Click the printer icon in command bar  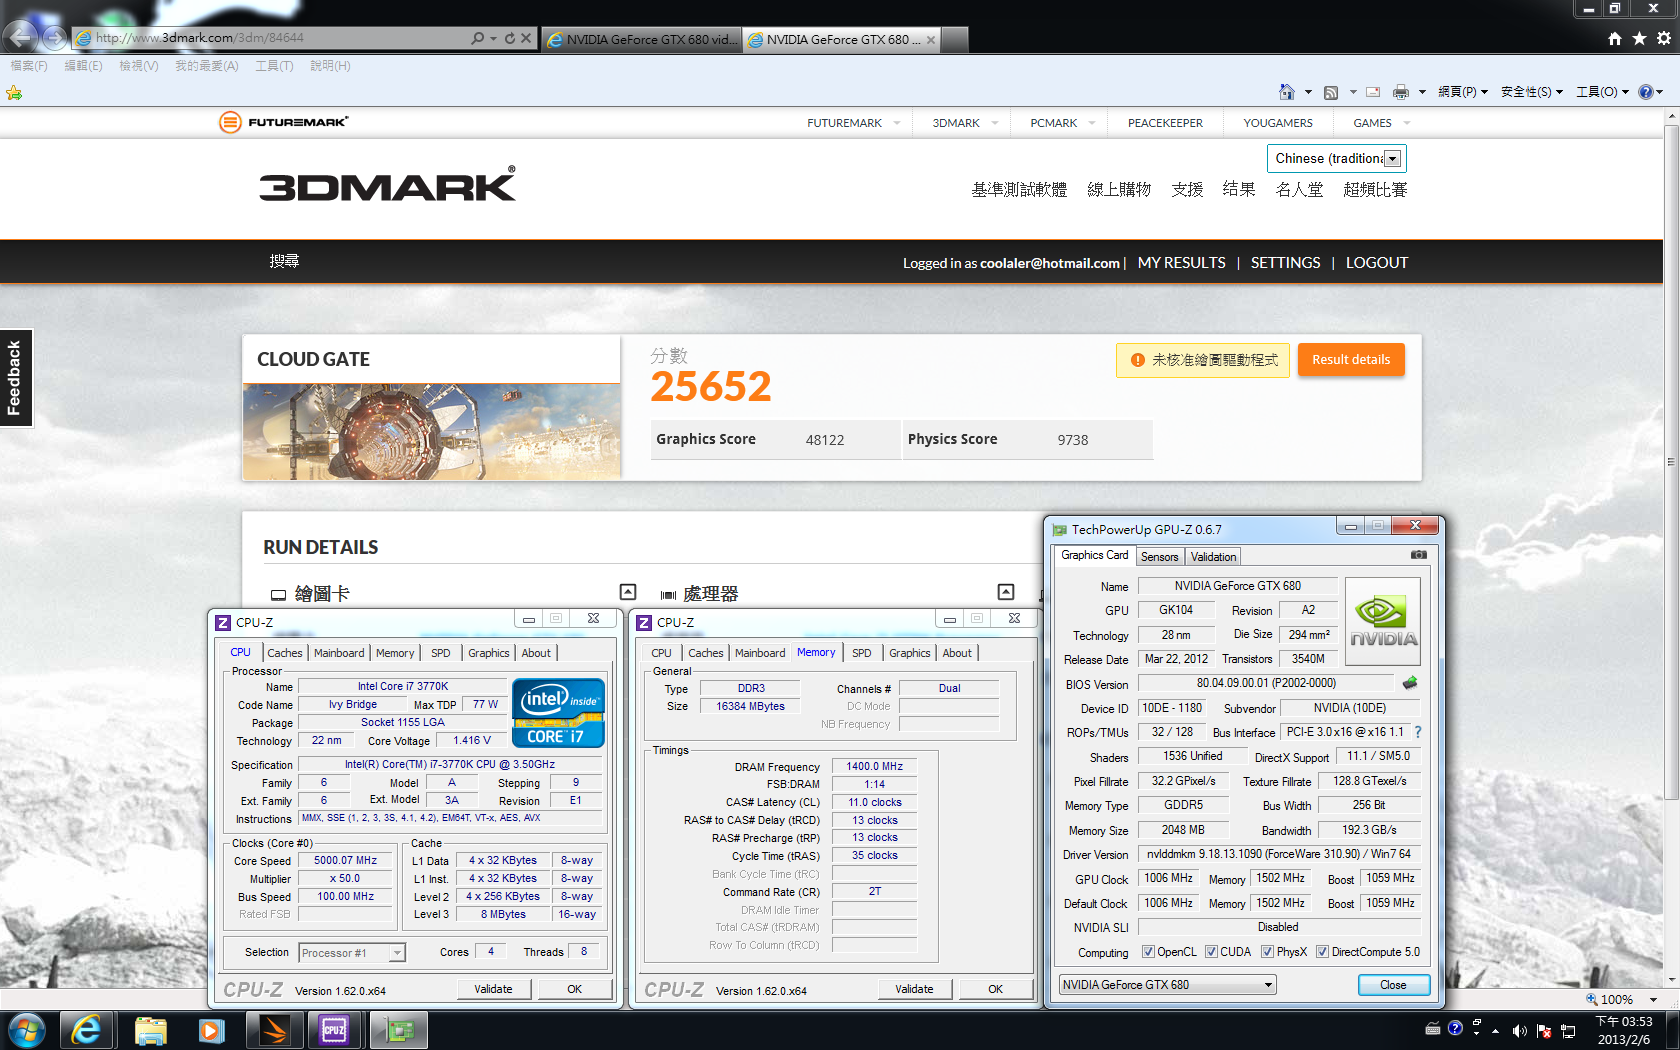tap(1401, 92)
